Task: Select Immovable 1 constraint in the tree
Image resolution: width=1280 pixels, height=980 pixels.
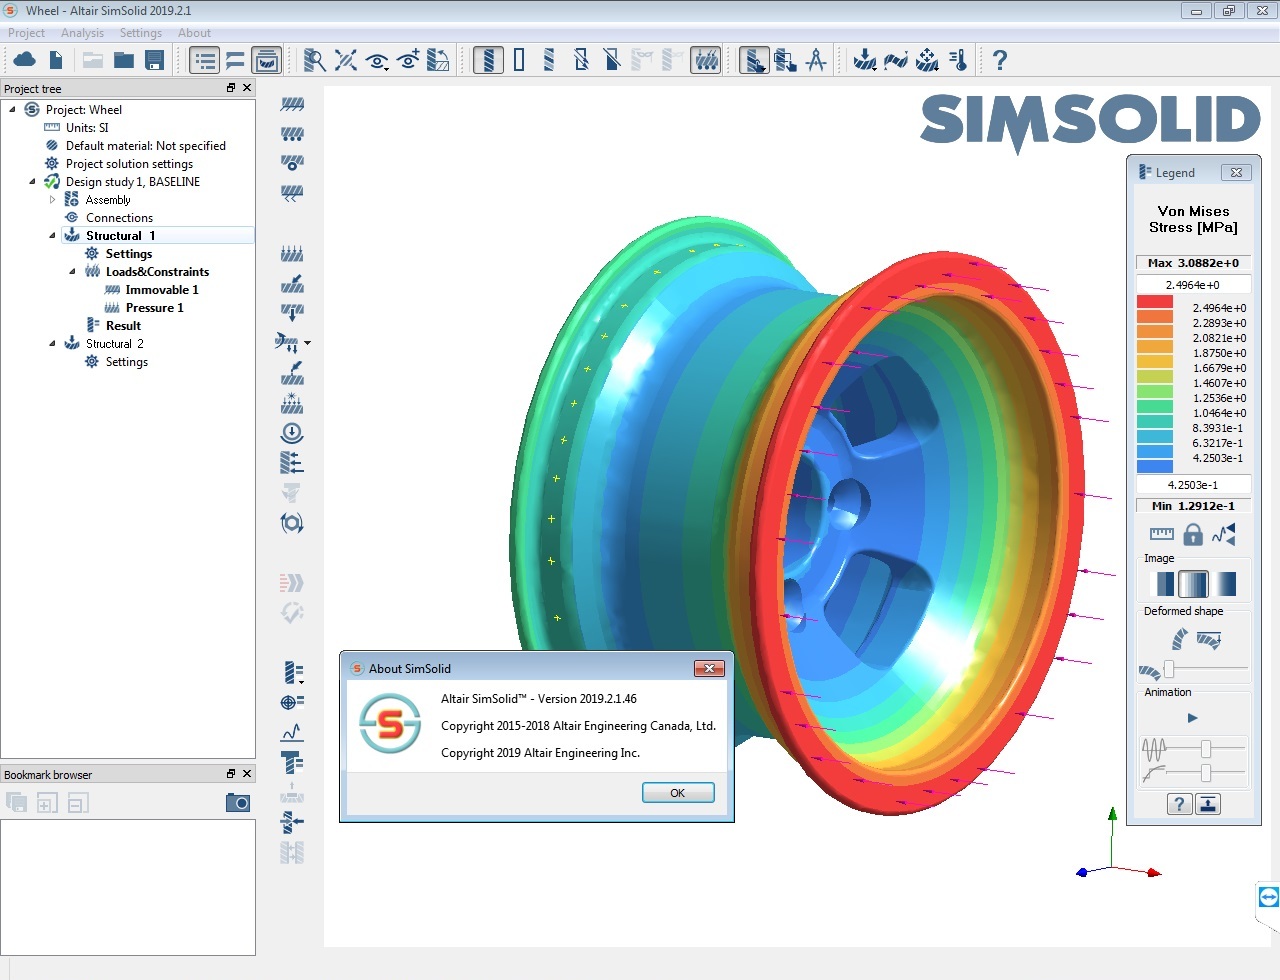Action: pyautogui.click(x=162, y=290)
